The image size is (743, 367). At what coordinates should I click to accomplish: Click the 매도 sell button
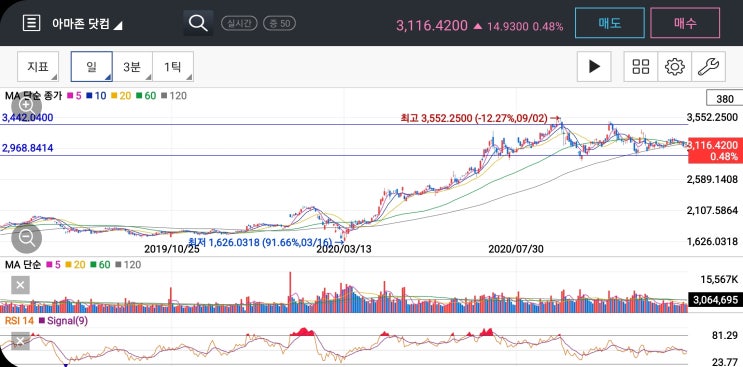pos(609,23)
